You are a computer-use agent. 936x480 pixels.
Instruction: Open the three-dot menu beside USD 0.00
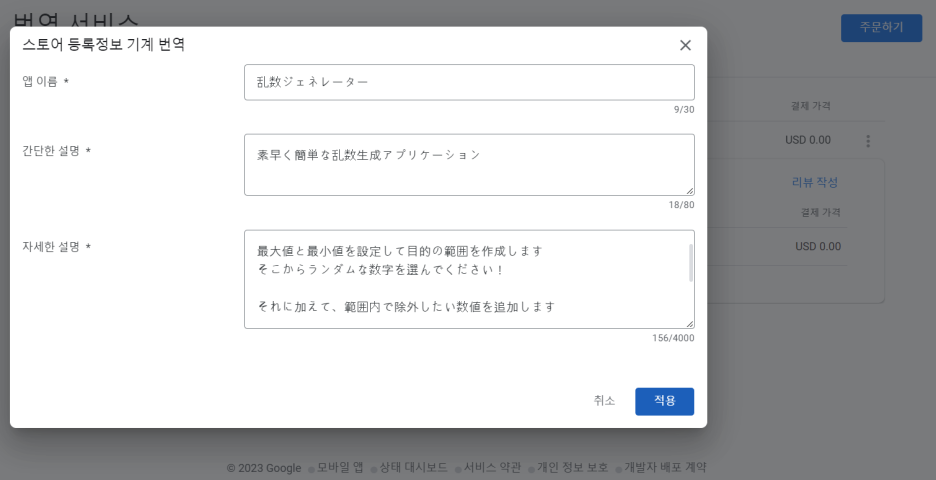pos(868,141)
